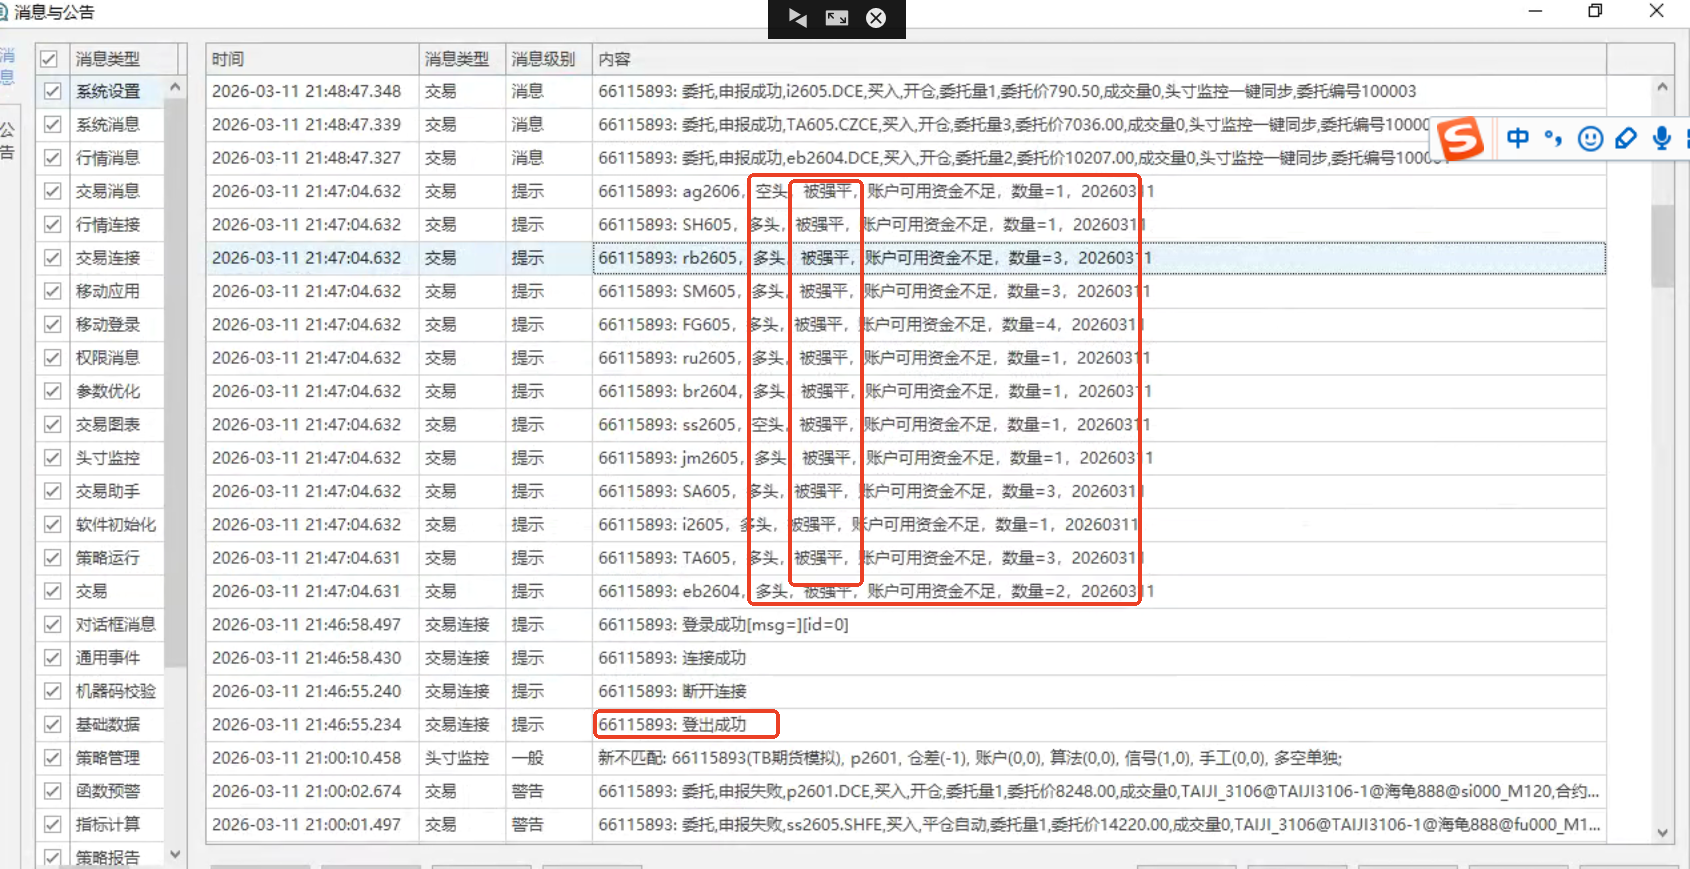The image size is (1690, 869).
Task: Click the play-arrow icon in the black toolbar
Action: [797, 18]
